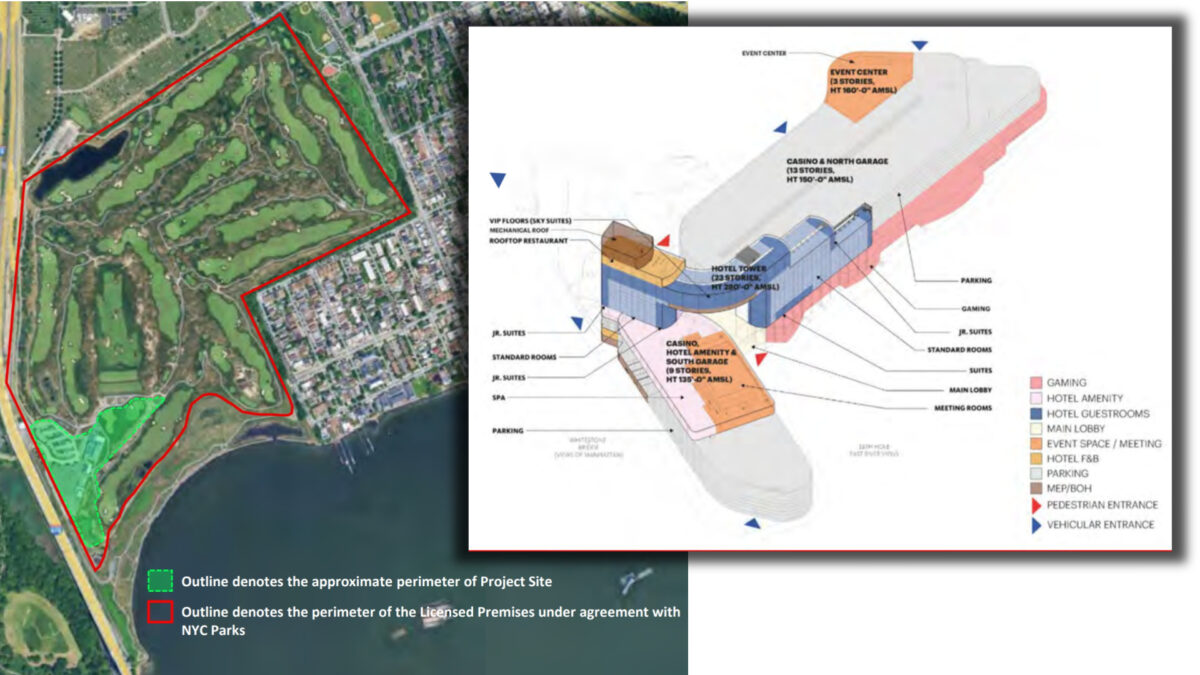This screenshot has height=675, width=1200.
Task: Click the red Pedestrian Entrance legend triangle
Action: coord(1036,505)
